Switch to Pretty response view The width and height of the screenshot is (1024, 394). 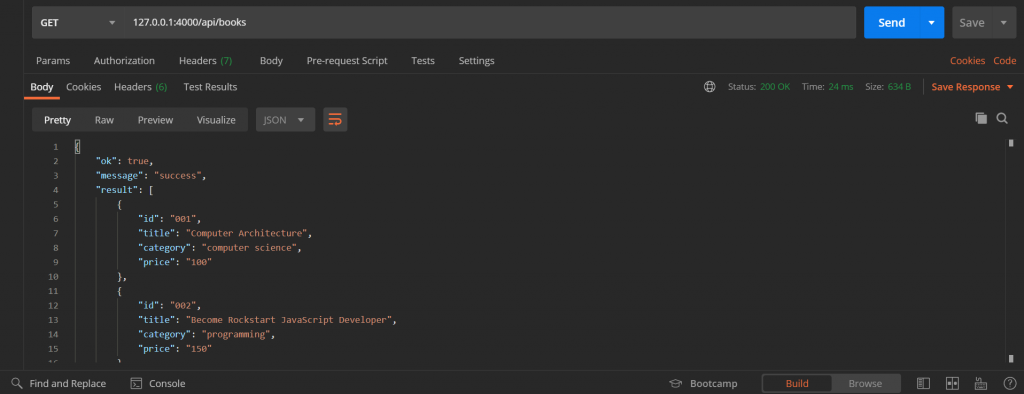click(57, 120)
